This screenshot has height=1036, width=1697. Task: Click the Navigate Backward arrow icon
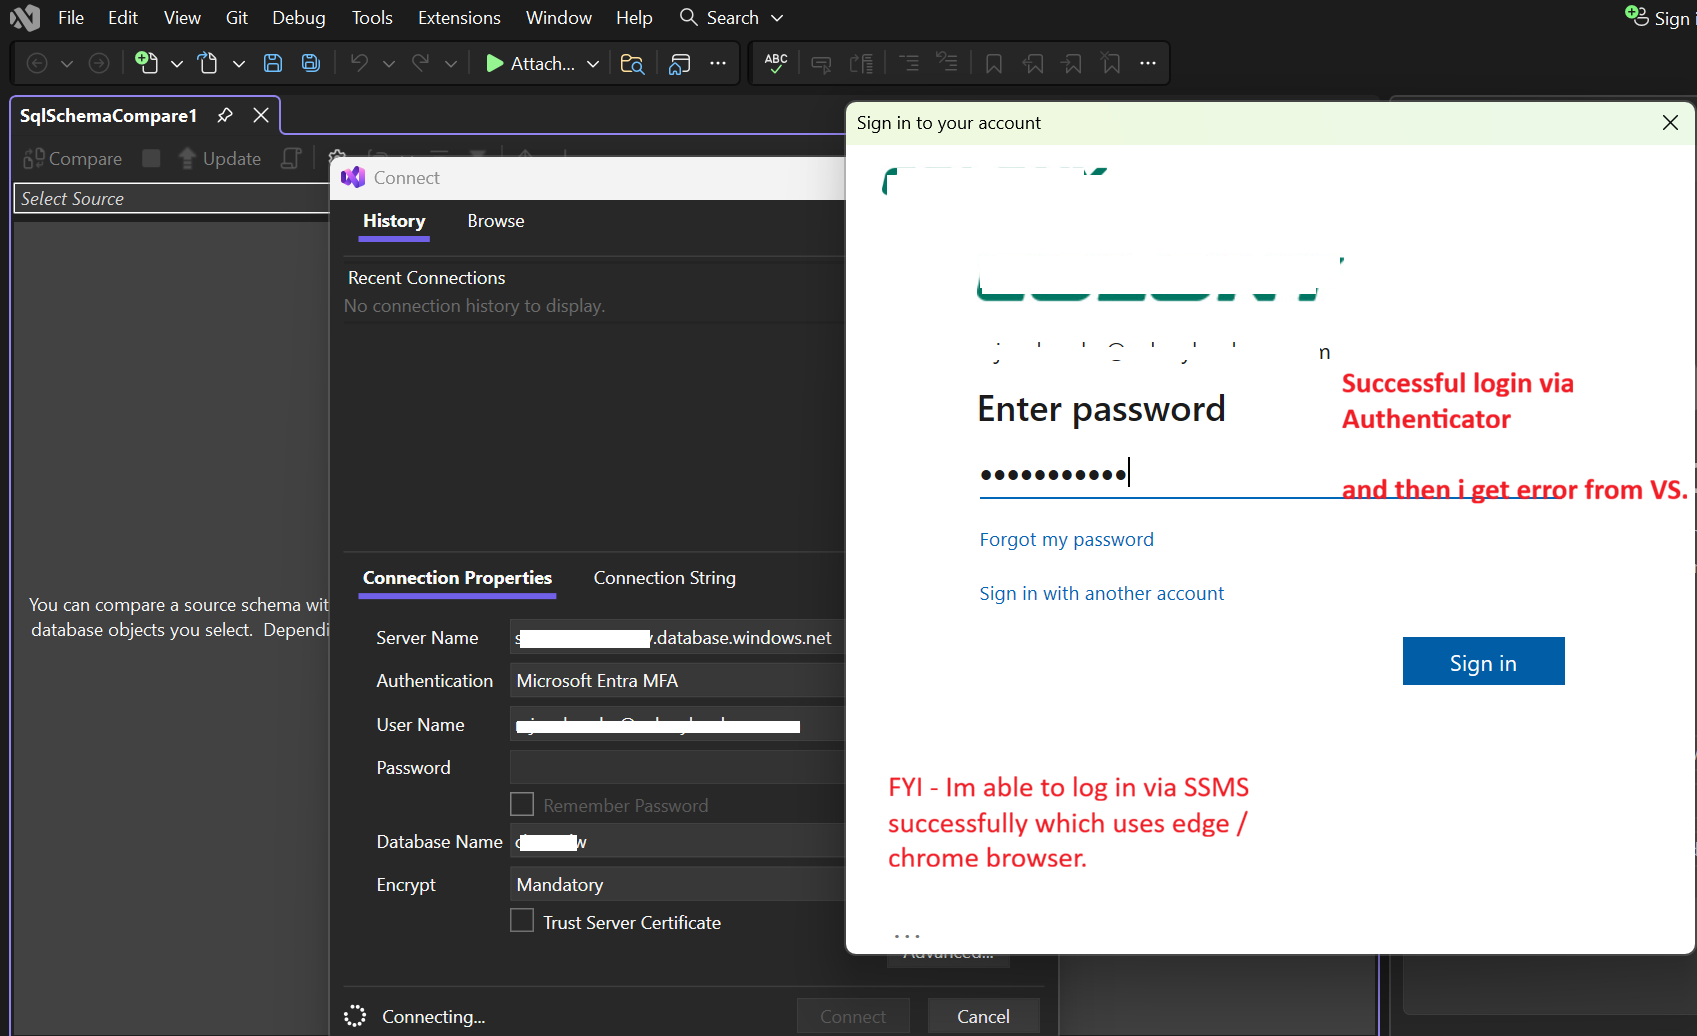[37, 63]
